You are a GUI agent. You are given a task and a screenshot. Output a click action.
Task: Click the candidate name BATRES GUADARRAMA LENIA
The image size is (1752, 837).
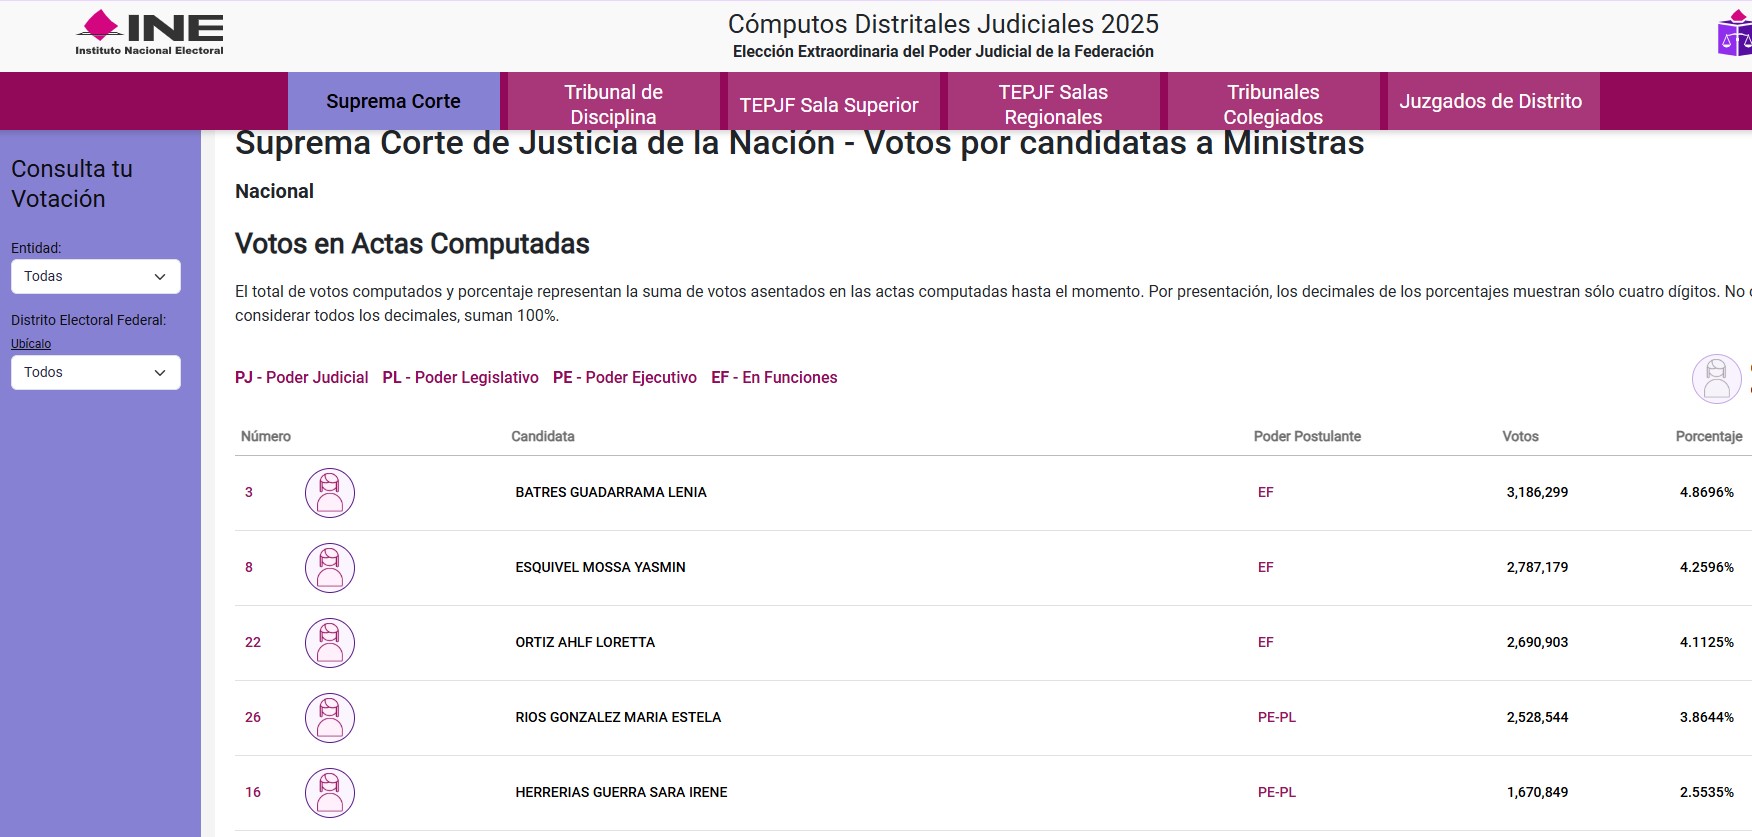611,492
